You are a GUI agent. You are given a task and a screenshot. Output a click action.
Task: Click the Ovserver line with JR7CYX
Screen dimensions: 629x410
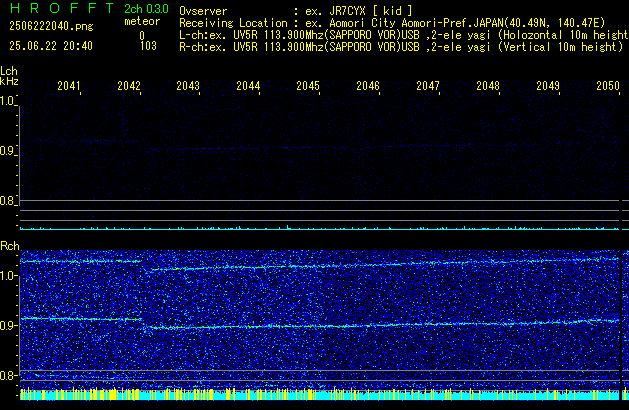tap(296, 11)
